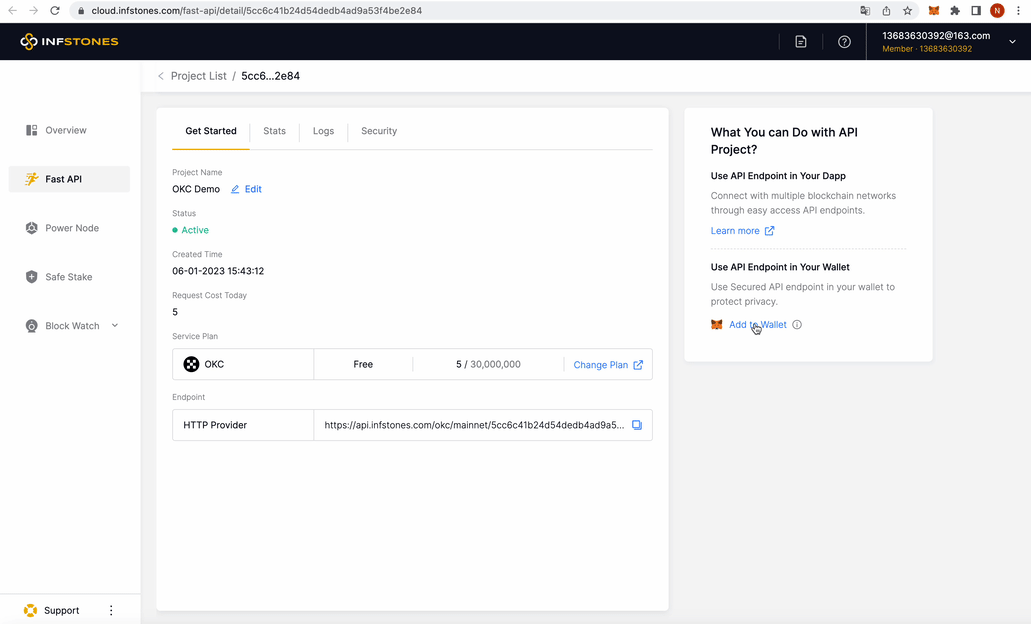Viewport: 1031px width, 624px height.
Task: Select Fast API in the sidebar
Action: (70, 179)
